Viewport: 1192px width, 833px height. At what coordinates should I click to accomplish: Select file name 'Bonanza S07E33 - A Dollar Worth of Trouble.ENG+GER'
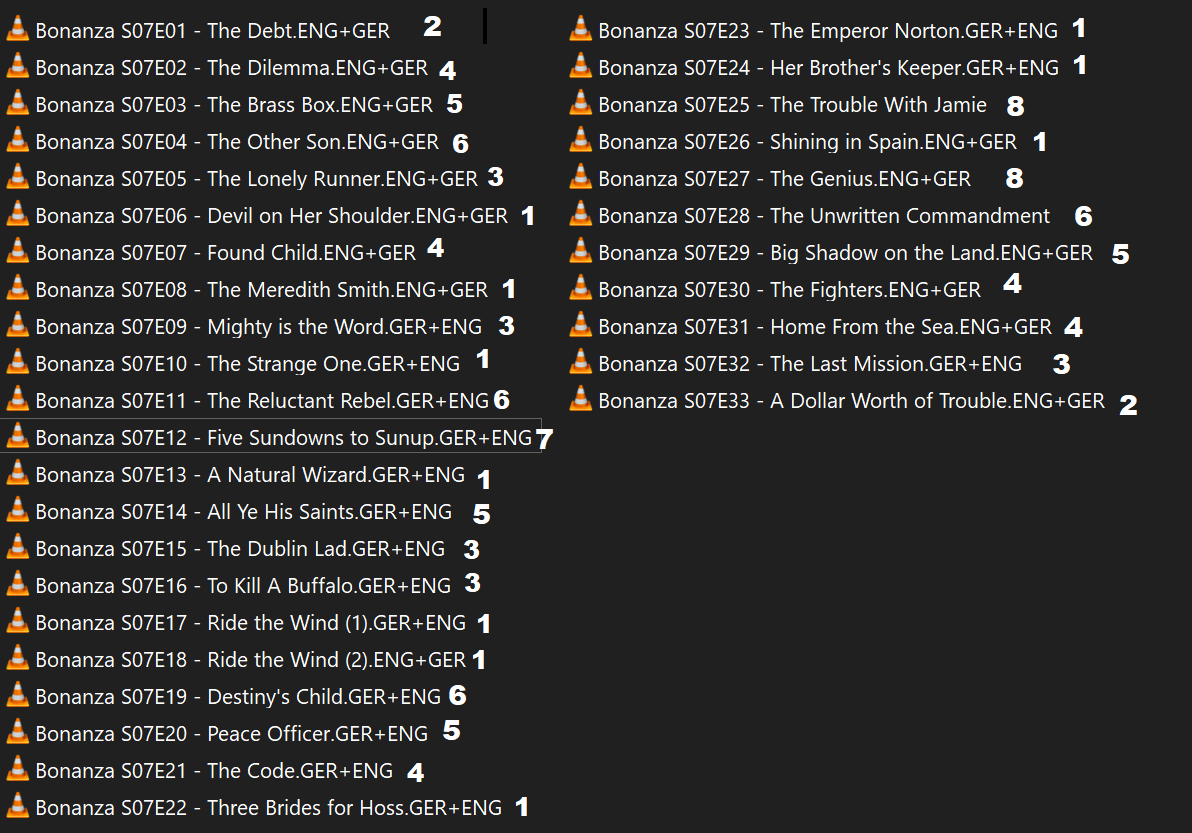pyautogui.click(x=852, y=401)
